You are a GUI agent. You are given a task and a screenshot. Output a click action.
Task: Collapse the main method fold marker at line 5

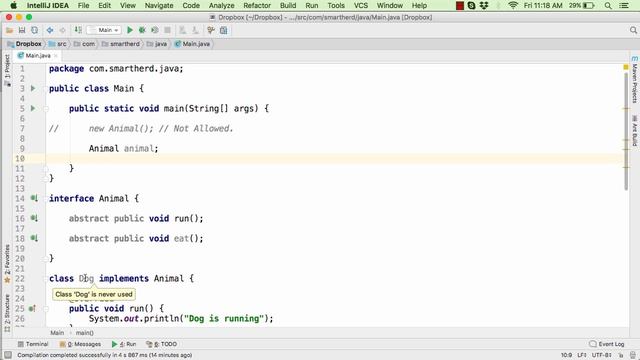pyautogui.click(x=46, y=109)
